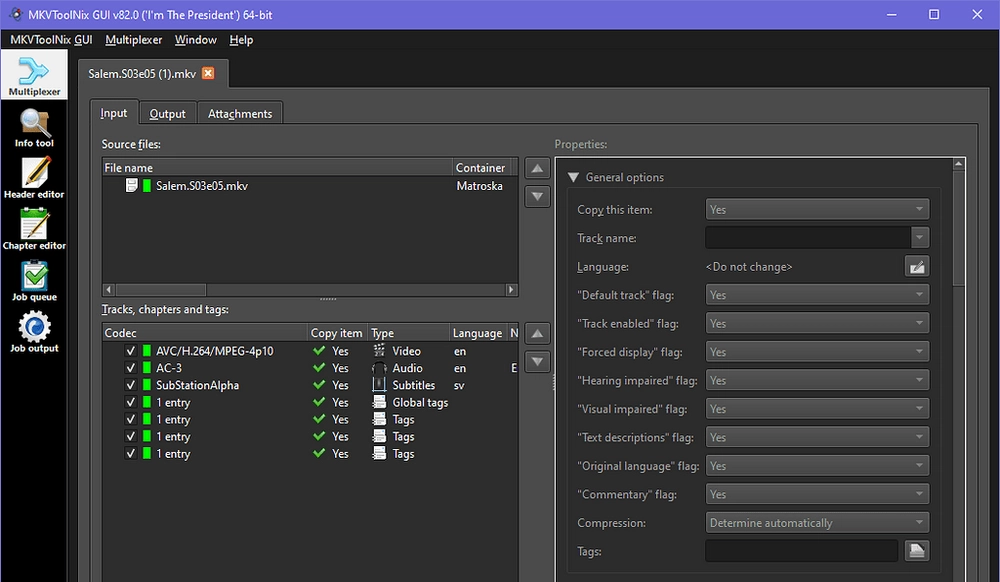This screenshot has width=1000, height=582.
Task: Open the Default track flag dropdown
Action: (817, 295)
